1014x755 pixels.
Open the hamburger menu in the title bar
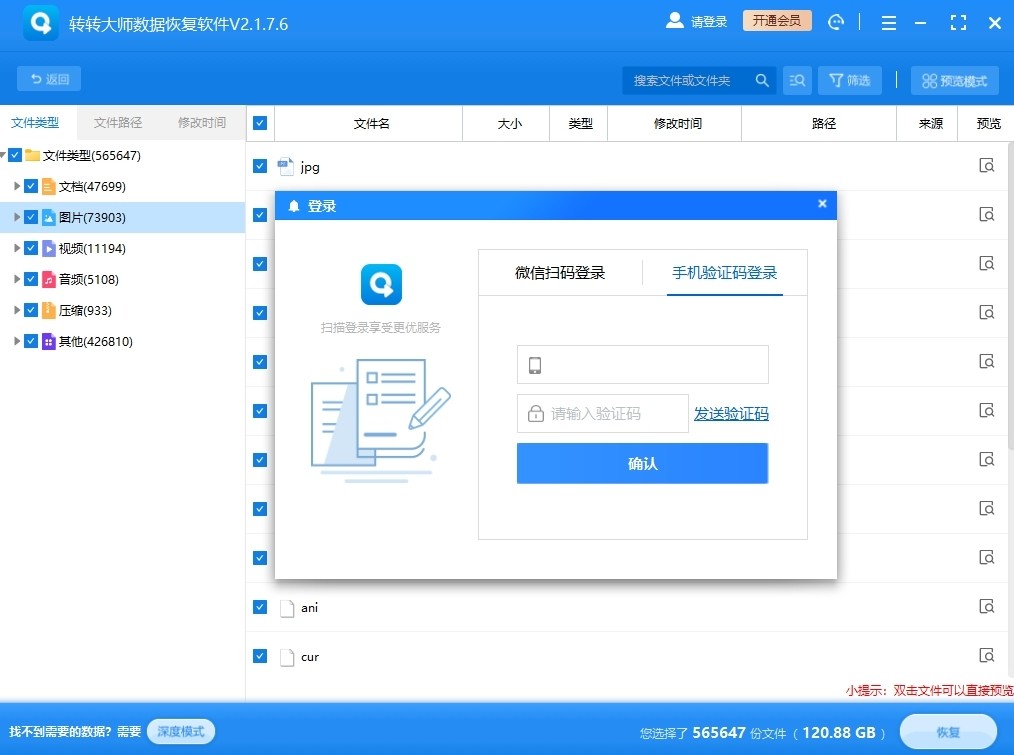pyautogui.click(x=888, y=21)
